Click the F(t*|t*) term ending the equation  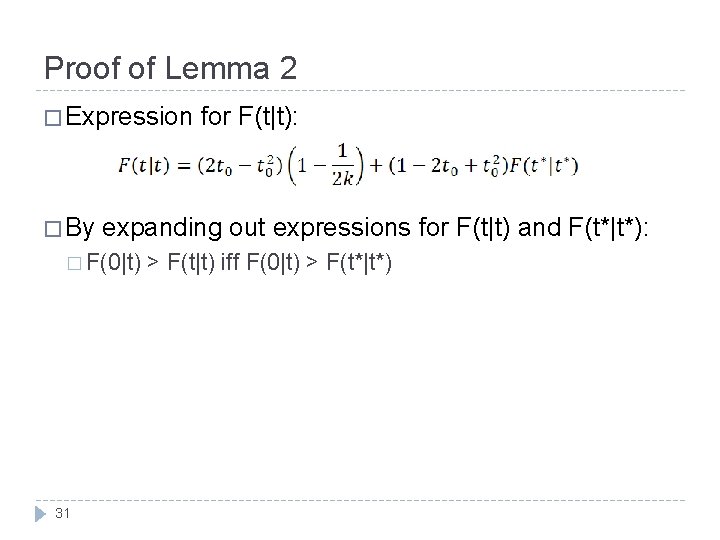[x=544, y=165]
